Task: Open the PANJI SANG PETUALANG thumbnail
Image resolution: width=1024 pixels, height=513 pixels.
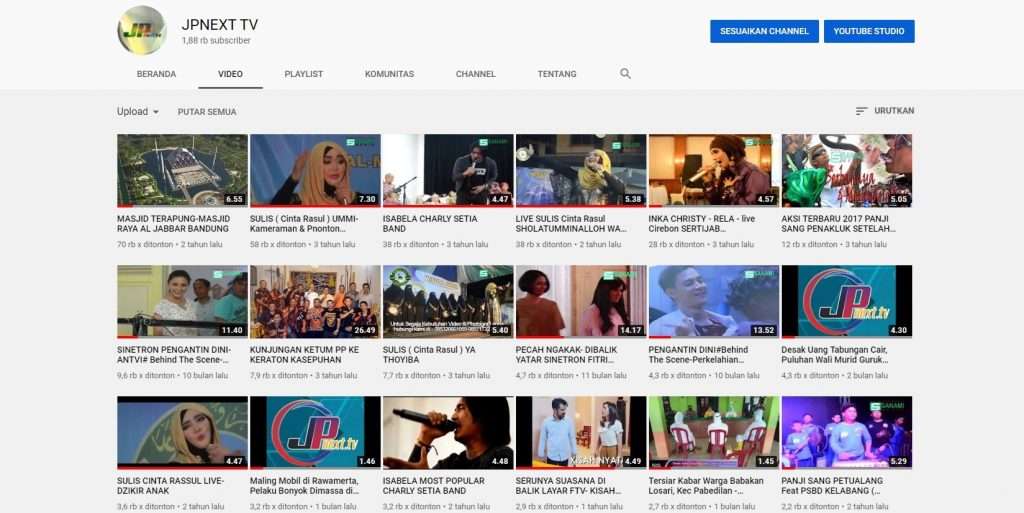Action: tap(846, 433)
